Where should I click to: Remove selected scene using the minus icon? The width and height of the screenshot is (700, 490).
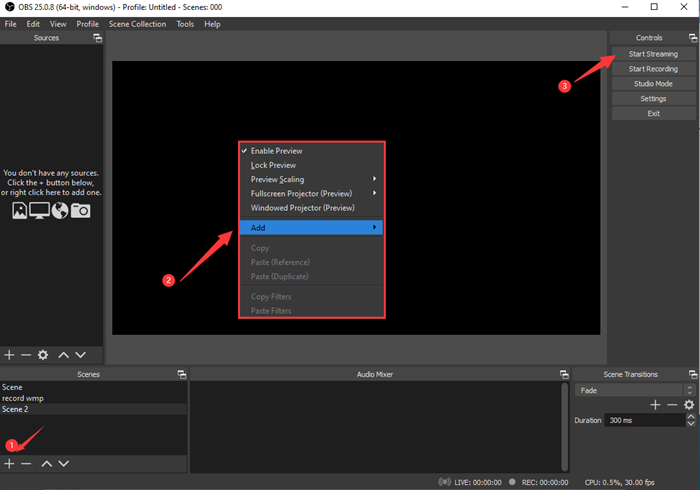coord(26,464)
